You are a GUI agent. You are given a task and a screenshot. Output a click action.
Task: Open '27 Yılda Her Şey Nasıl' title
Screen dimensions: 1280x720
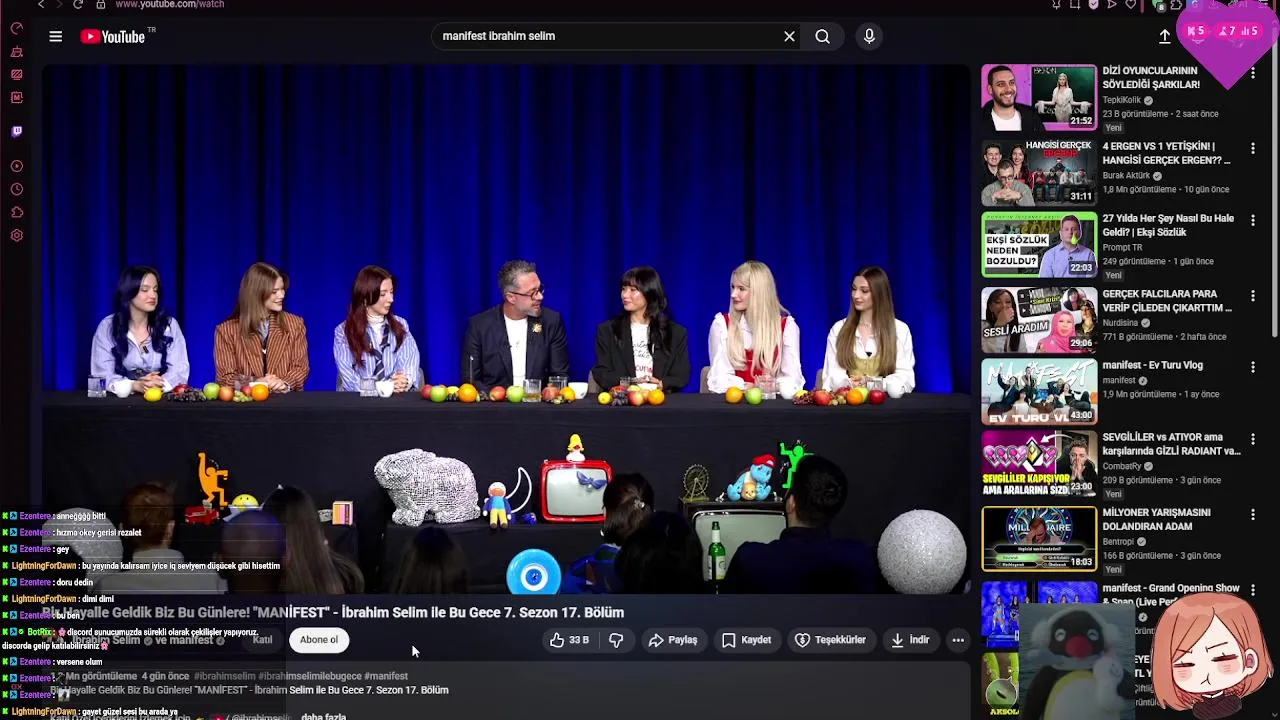tap(1168, 225)
